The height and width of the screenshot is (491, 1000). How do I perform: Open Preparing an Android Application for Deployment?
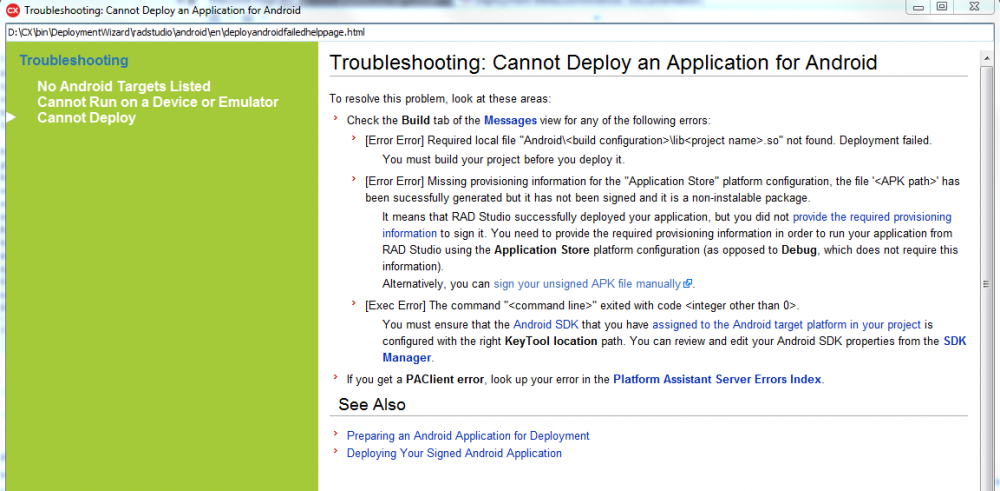(x=467, y=436)
